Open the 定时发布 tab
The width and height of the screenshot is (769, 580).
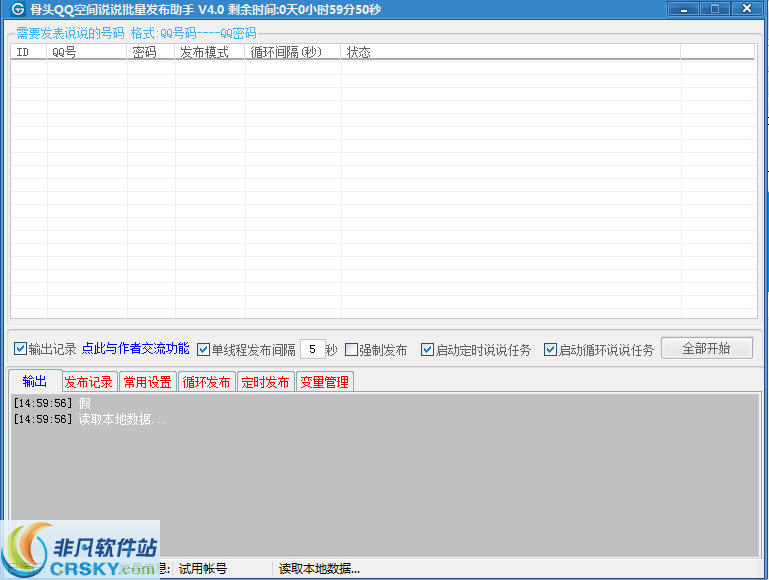tap(265, 382)
